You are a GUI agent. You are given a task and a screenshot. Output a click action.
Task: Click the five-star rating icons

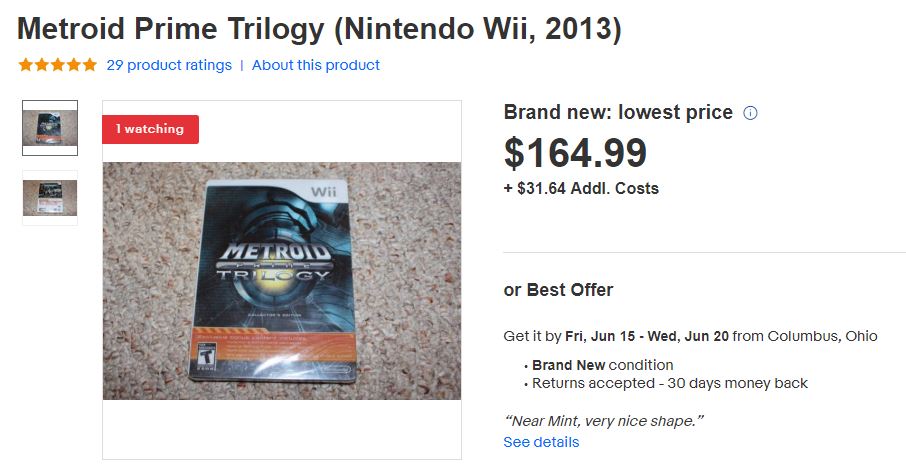coord(58,65)
